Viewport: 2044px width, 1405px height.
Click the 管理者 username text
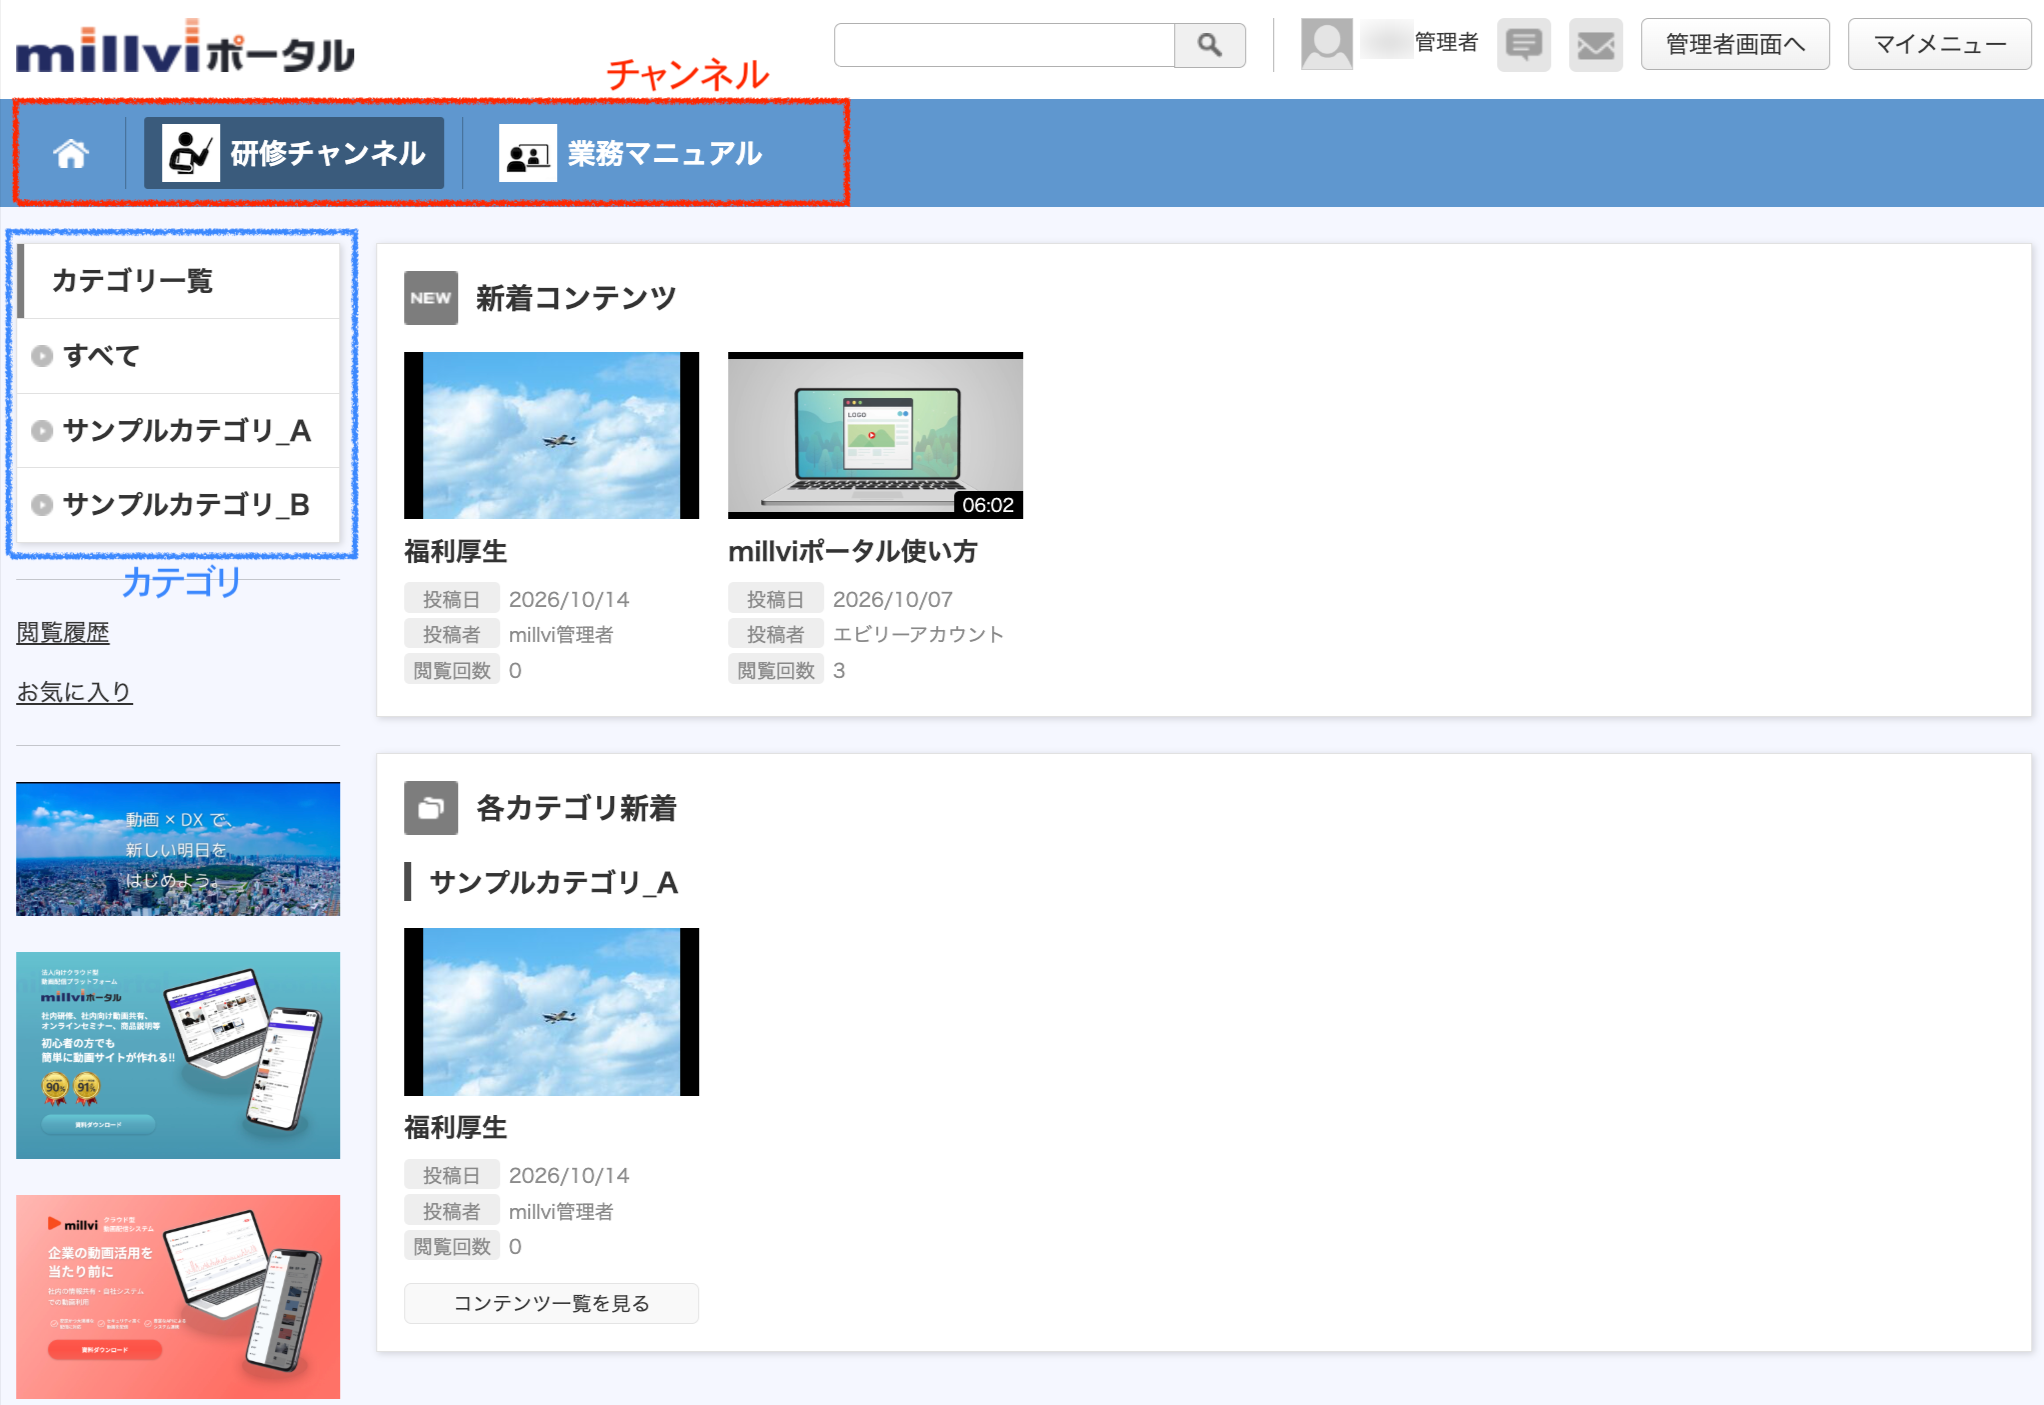coord(1446,42)
